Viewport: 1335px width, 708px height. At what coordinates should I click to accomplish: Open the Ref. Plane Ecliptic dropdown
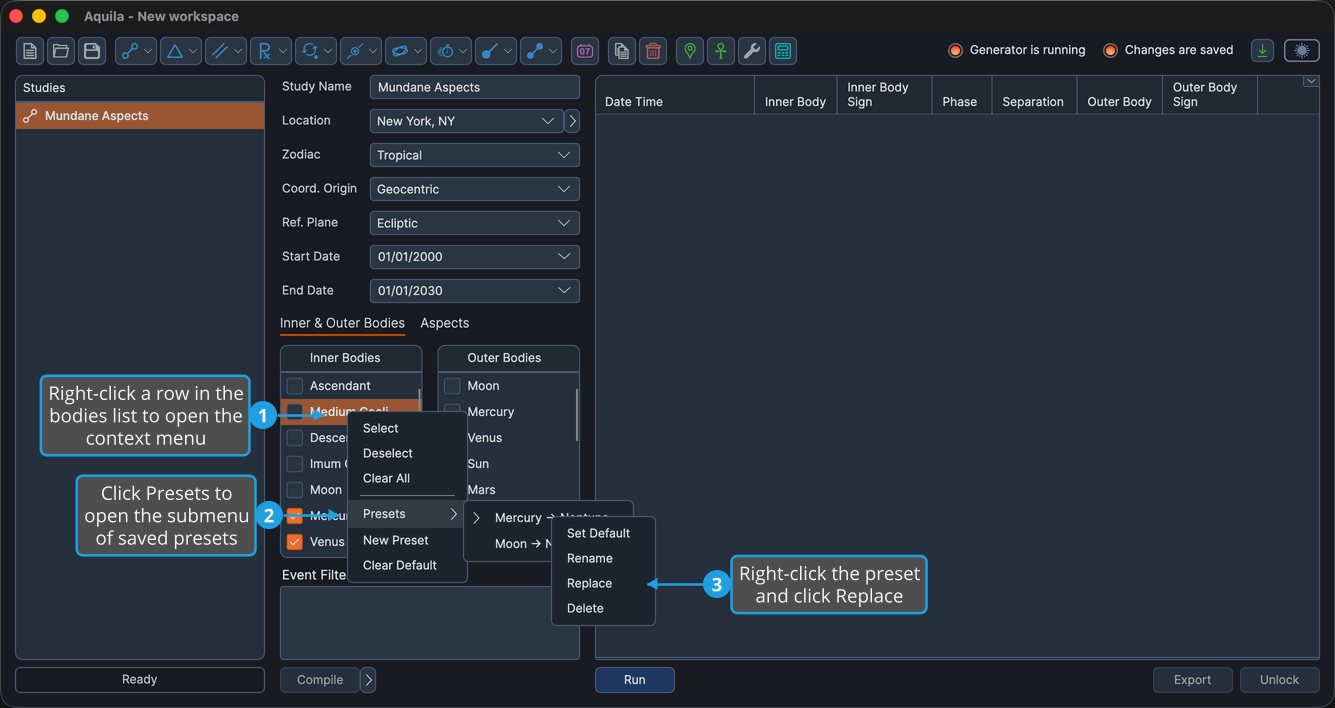tap(475, 223)
